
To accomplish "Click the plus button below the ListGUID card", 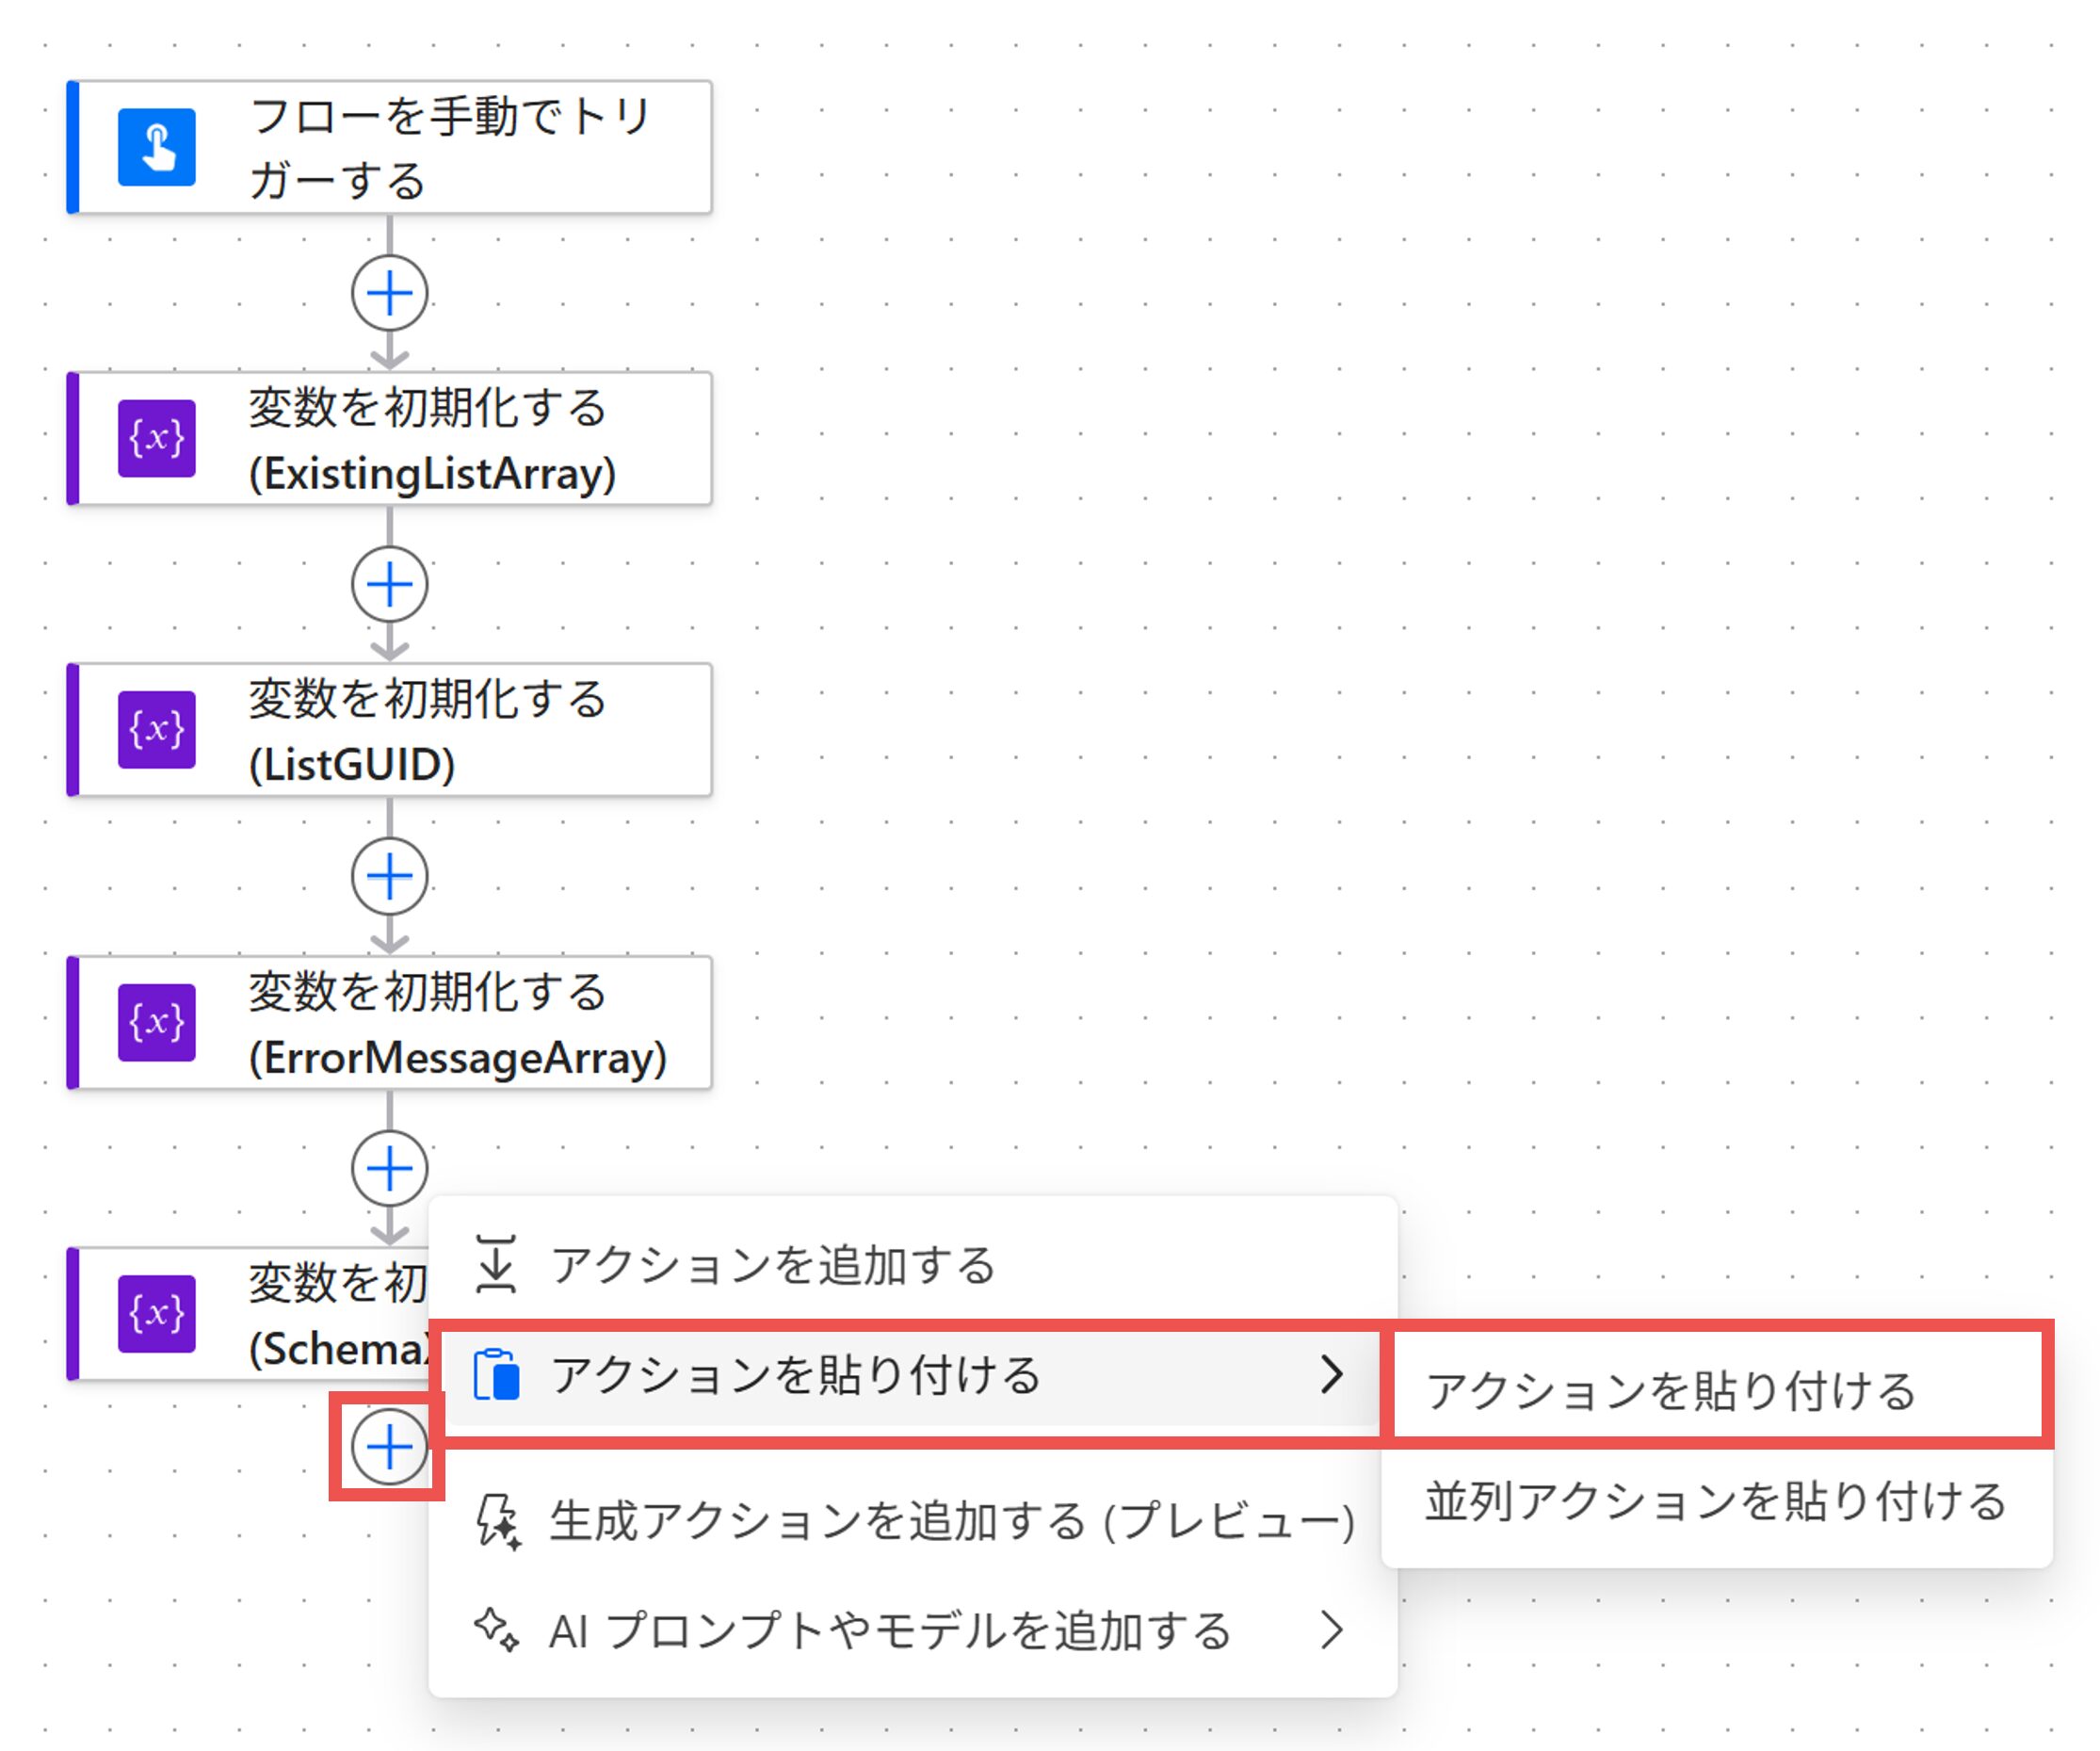I will point(390,876).
